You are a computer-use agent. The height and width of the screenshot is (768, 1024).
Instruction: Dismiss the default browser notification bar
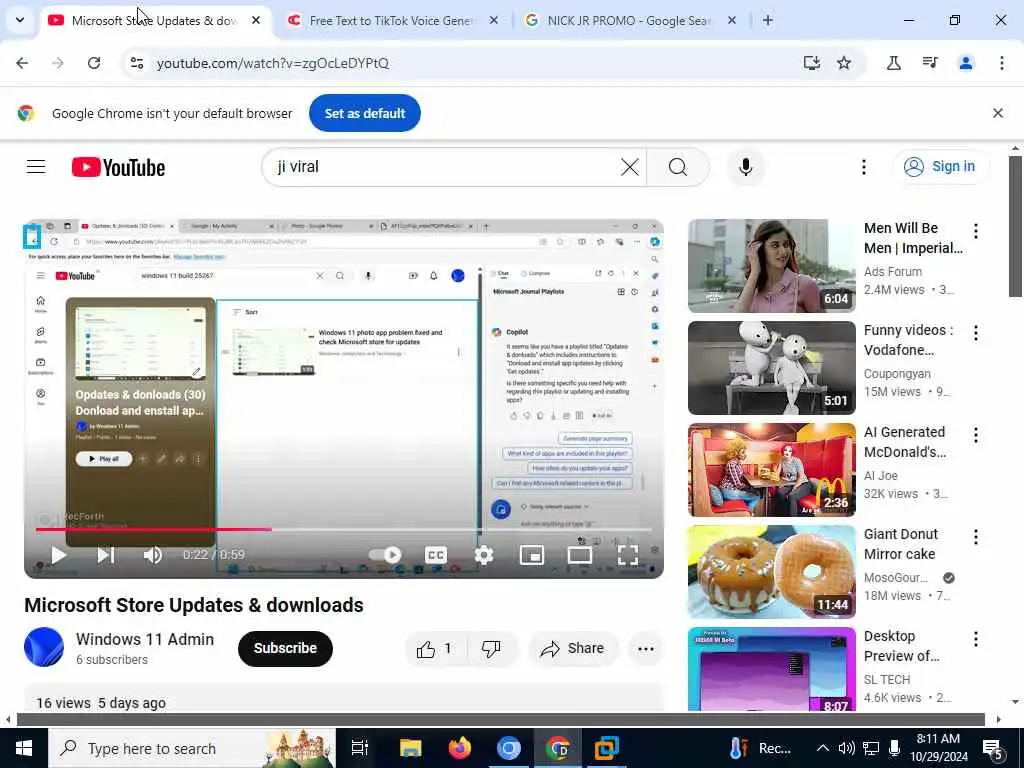pyautogui.click(x=997, y=113)
